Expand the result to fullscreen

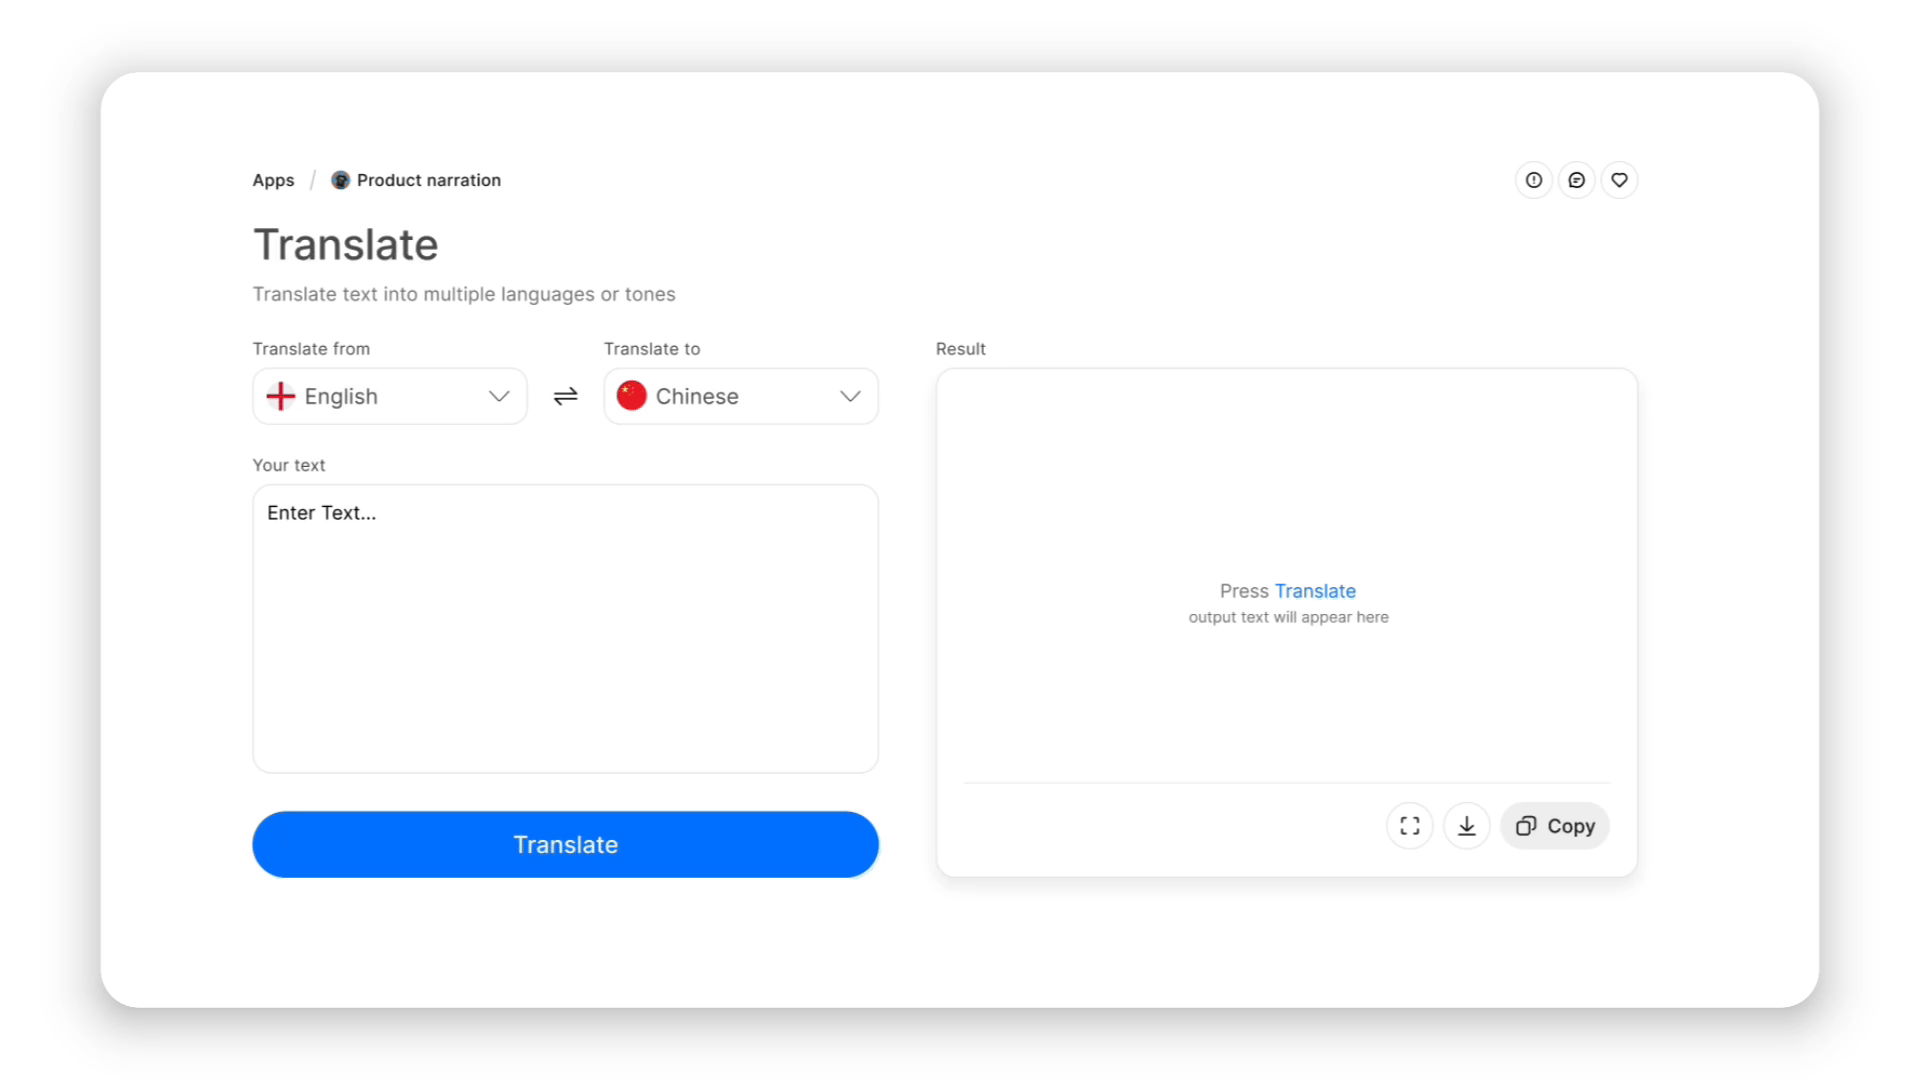(x=1410, y=826)
